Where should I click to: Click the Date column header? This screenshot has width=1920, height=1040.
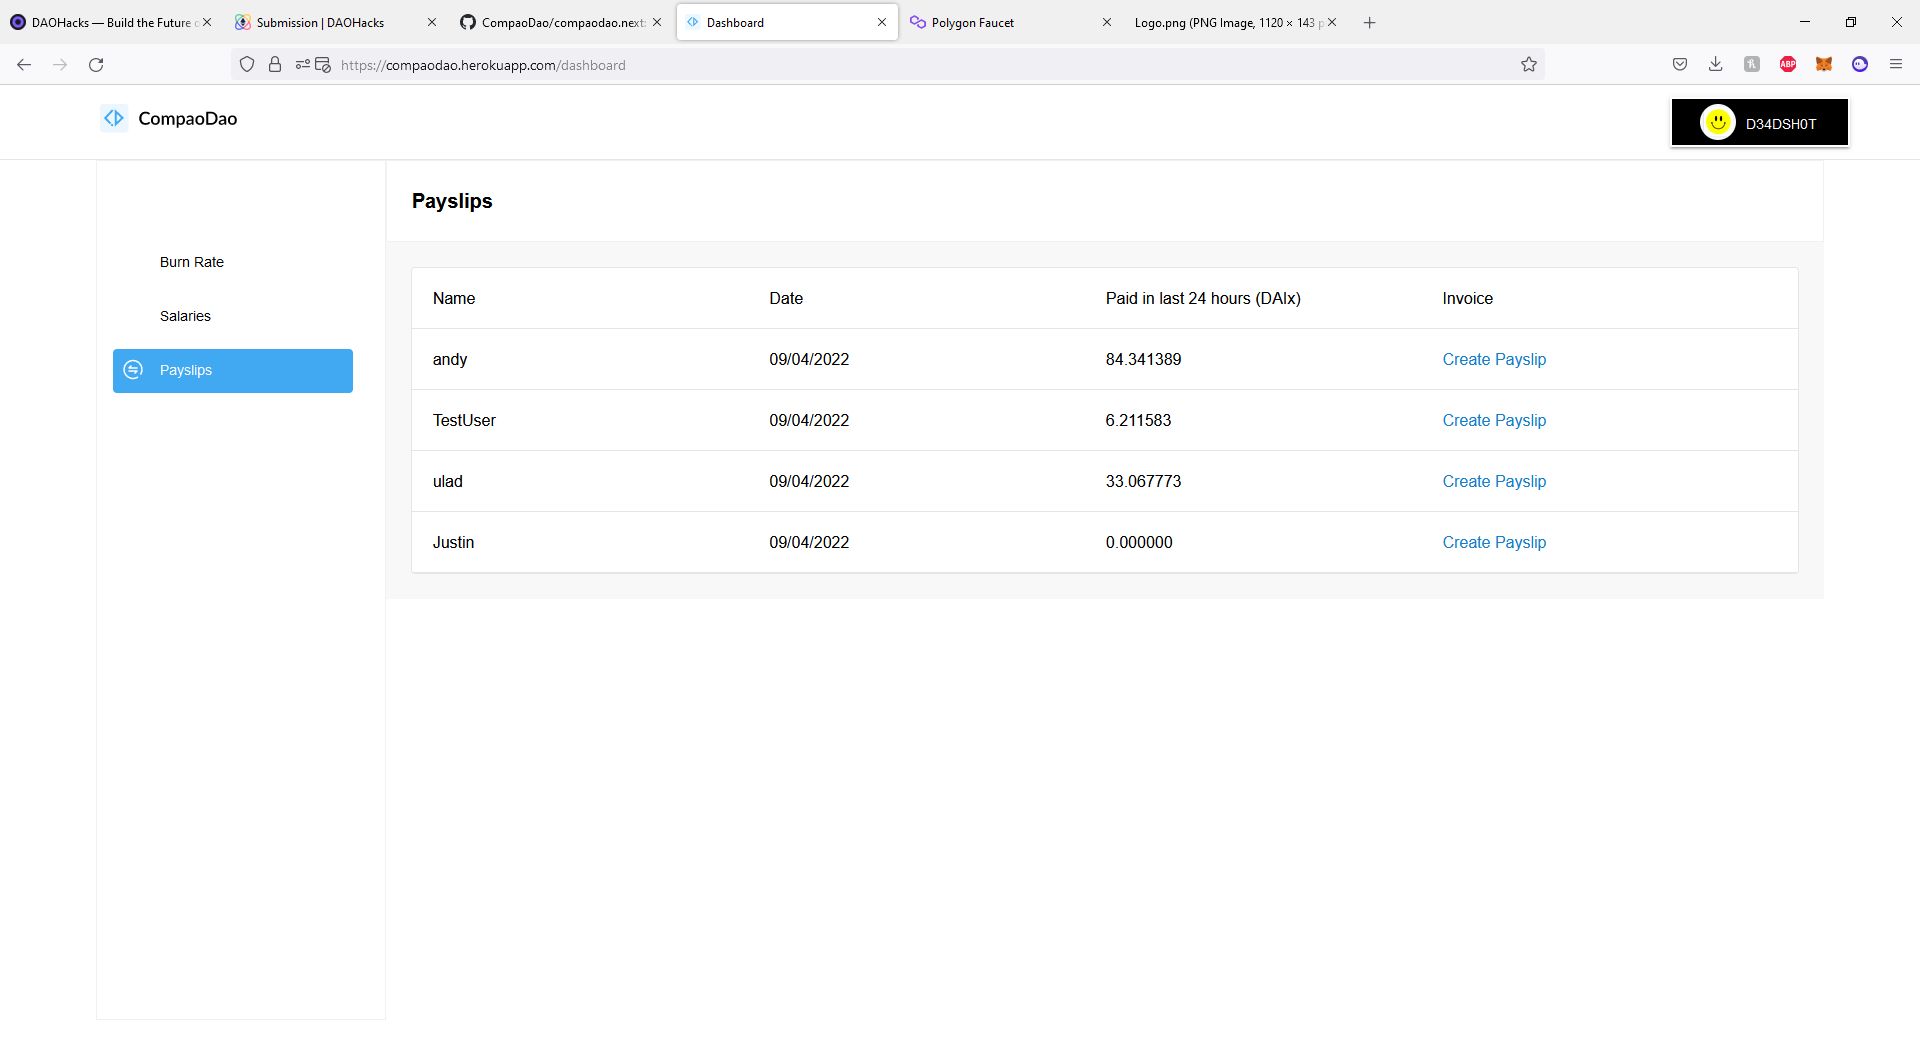pyautogui.click(x=786, y=298)
